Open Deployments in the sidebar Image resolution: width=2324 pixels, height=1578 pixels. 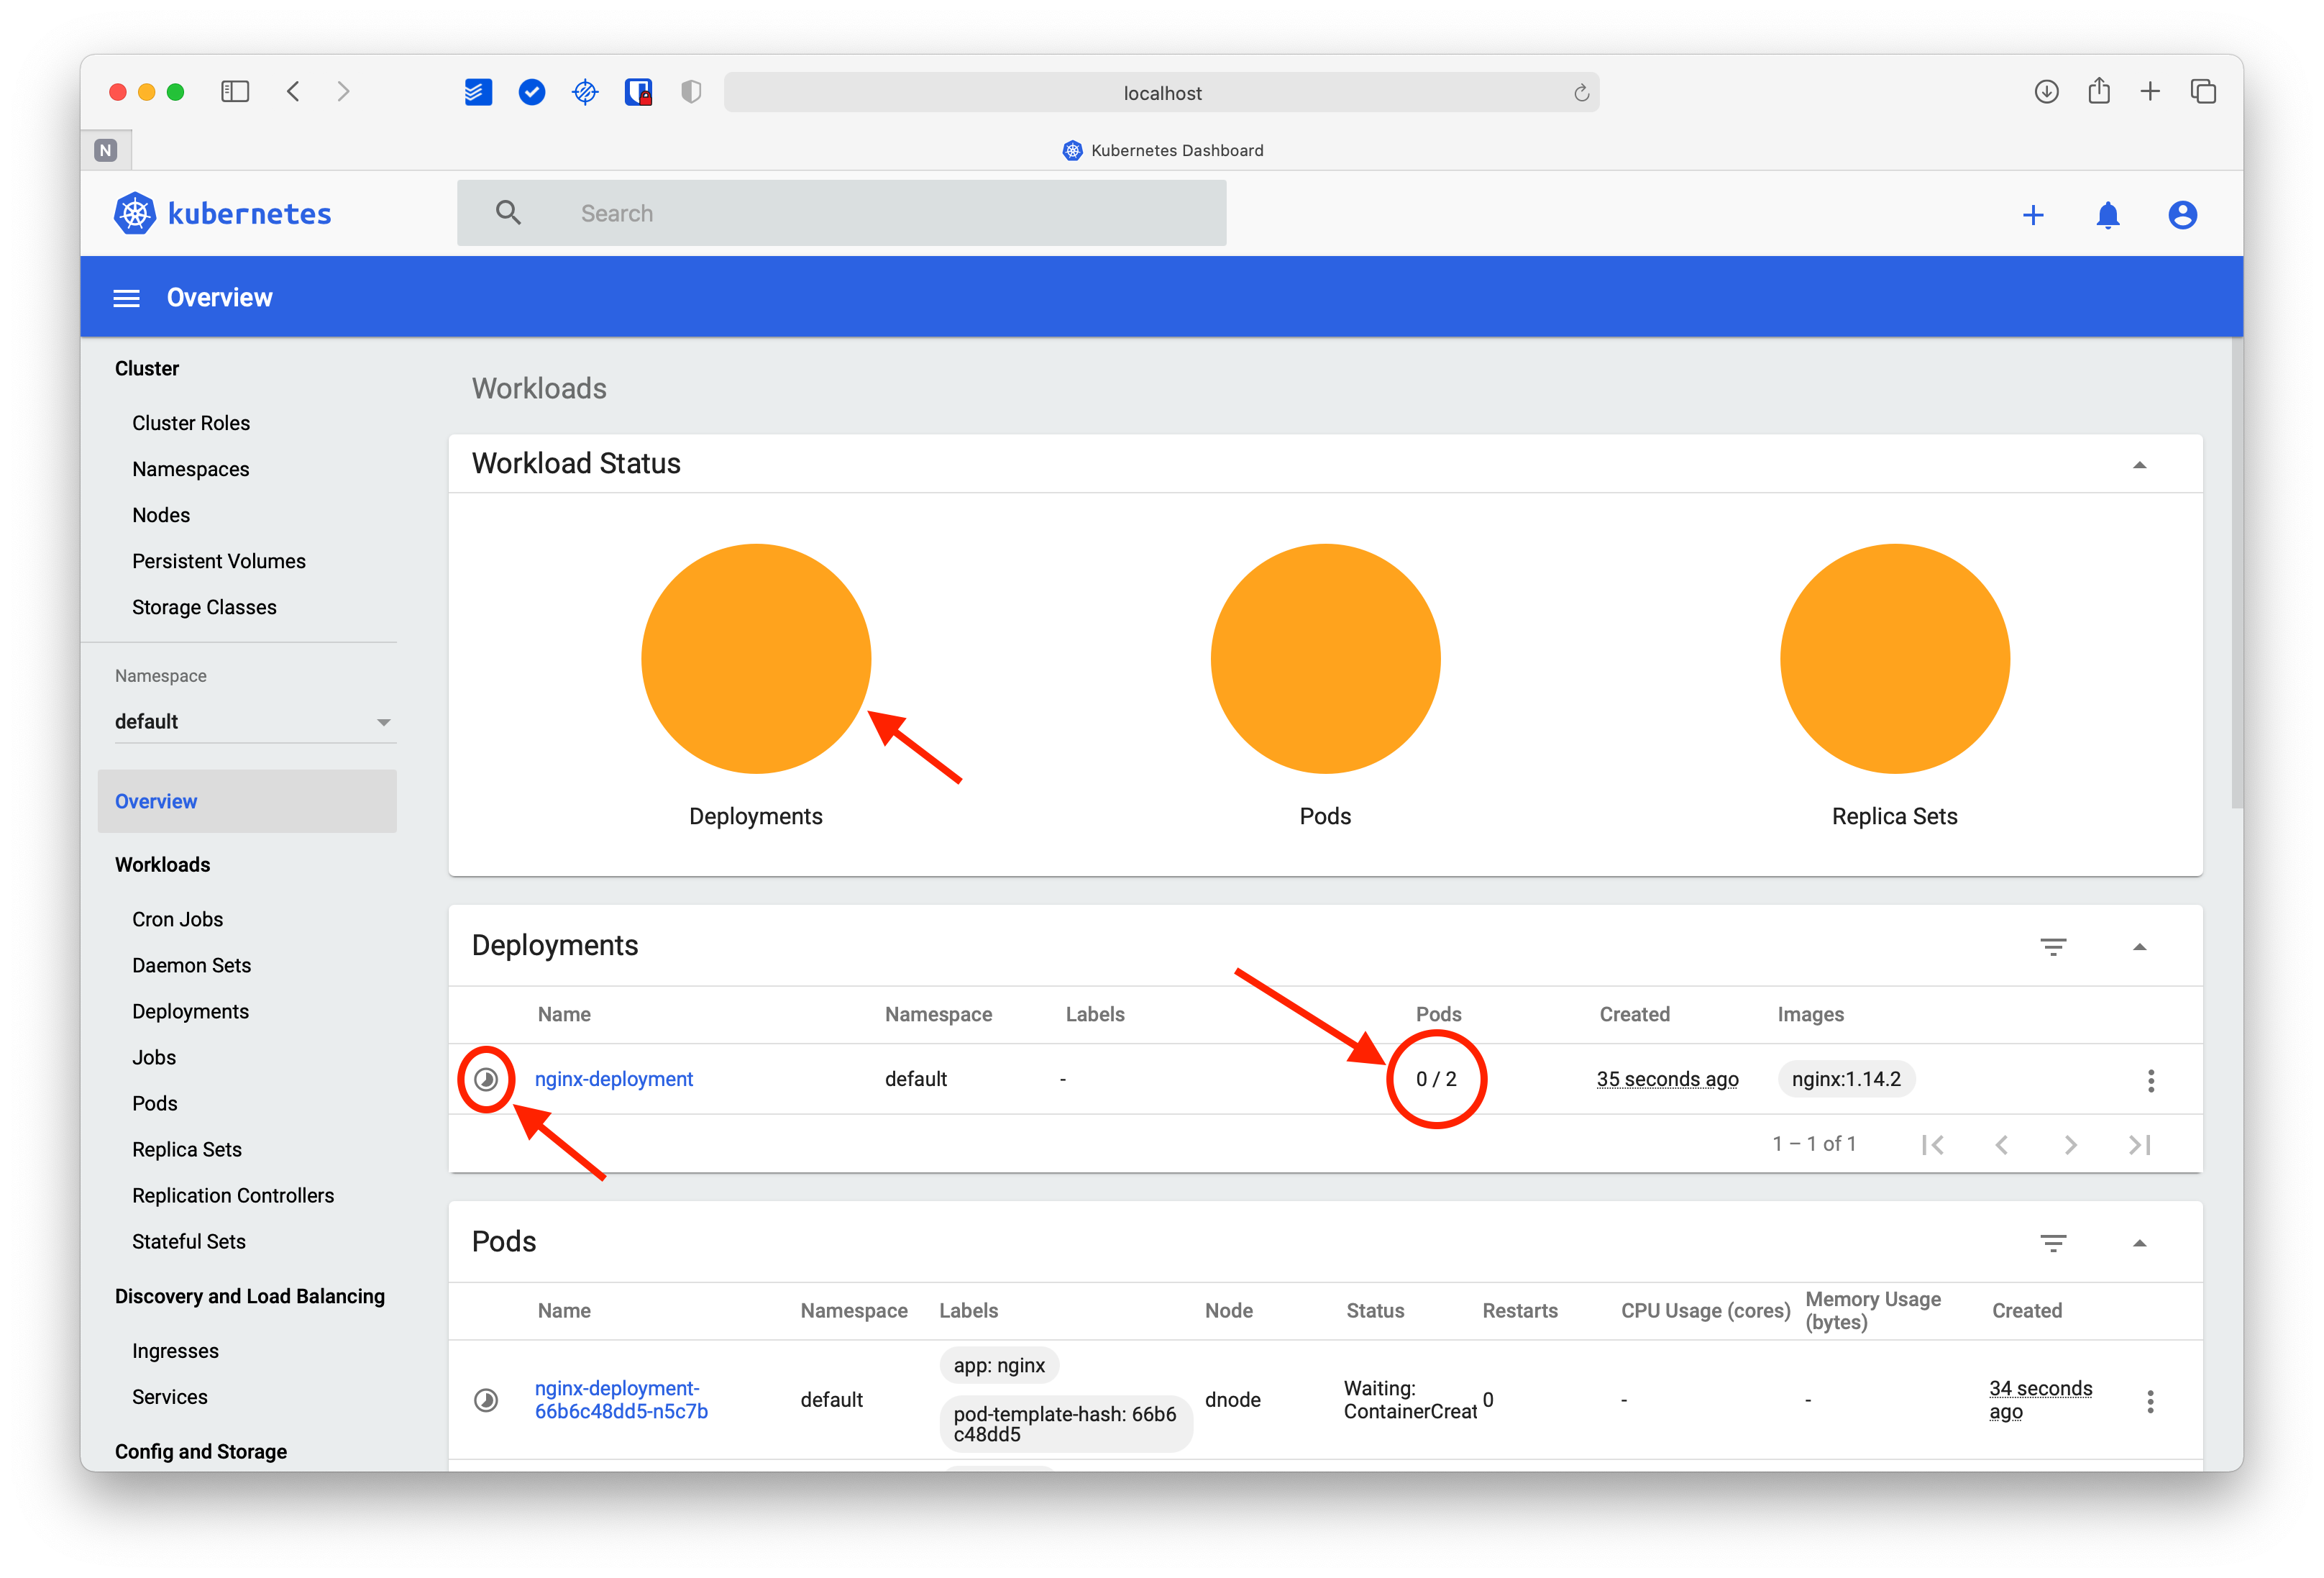[190, 1011]
